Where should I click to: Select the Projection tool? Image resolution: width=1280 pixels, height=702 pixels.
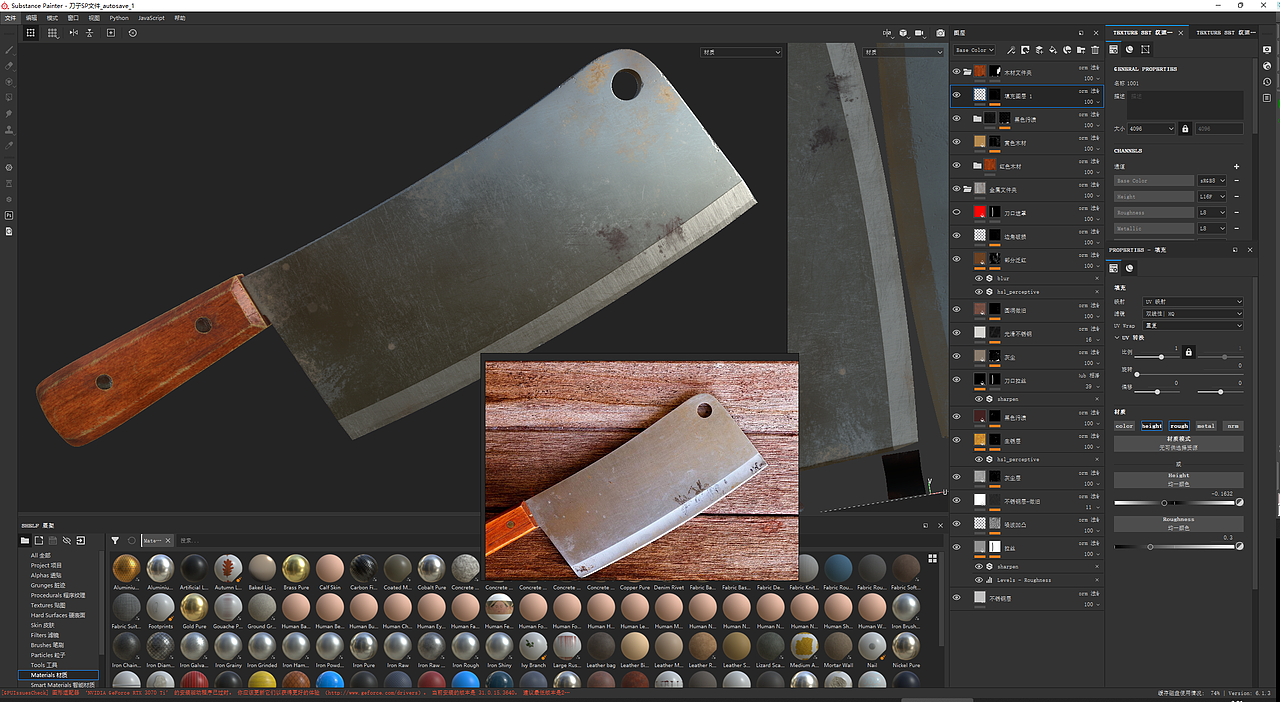(x=9, y=81)
